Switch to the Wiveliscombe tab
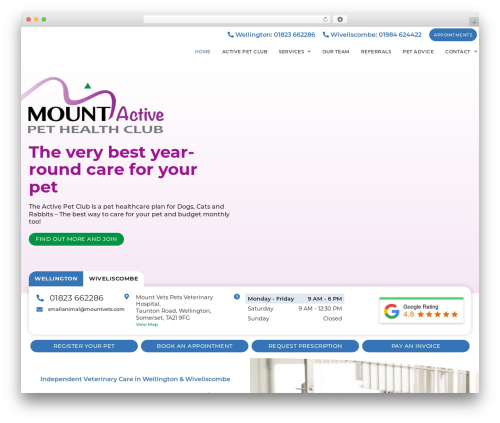 (x=113, y=279)
